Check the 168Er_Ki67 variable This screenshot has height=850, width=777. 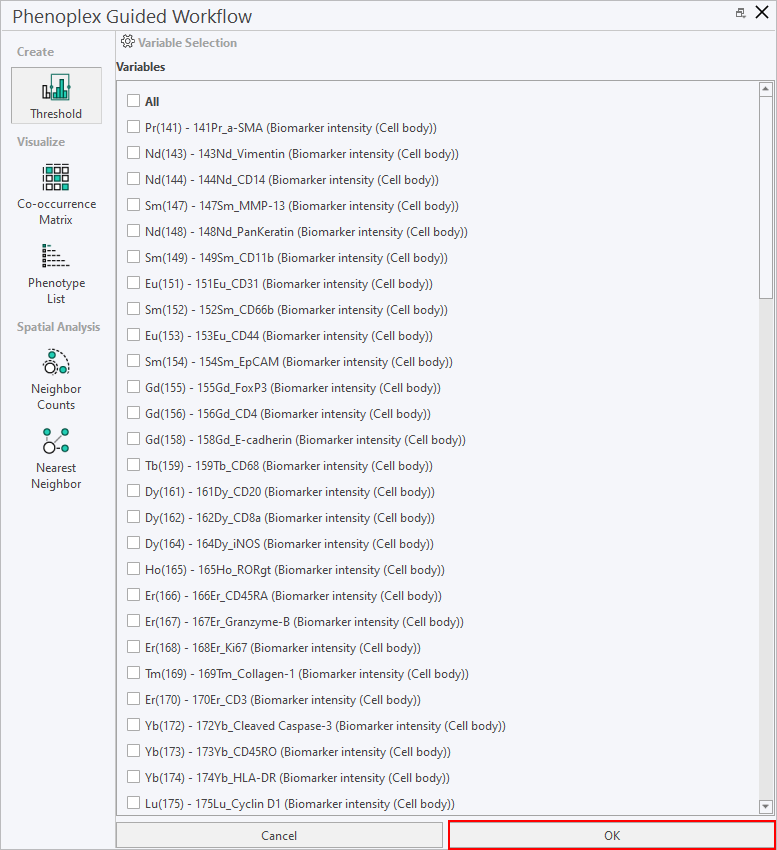click(133, 647)
